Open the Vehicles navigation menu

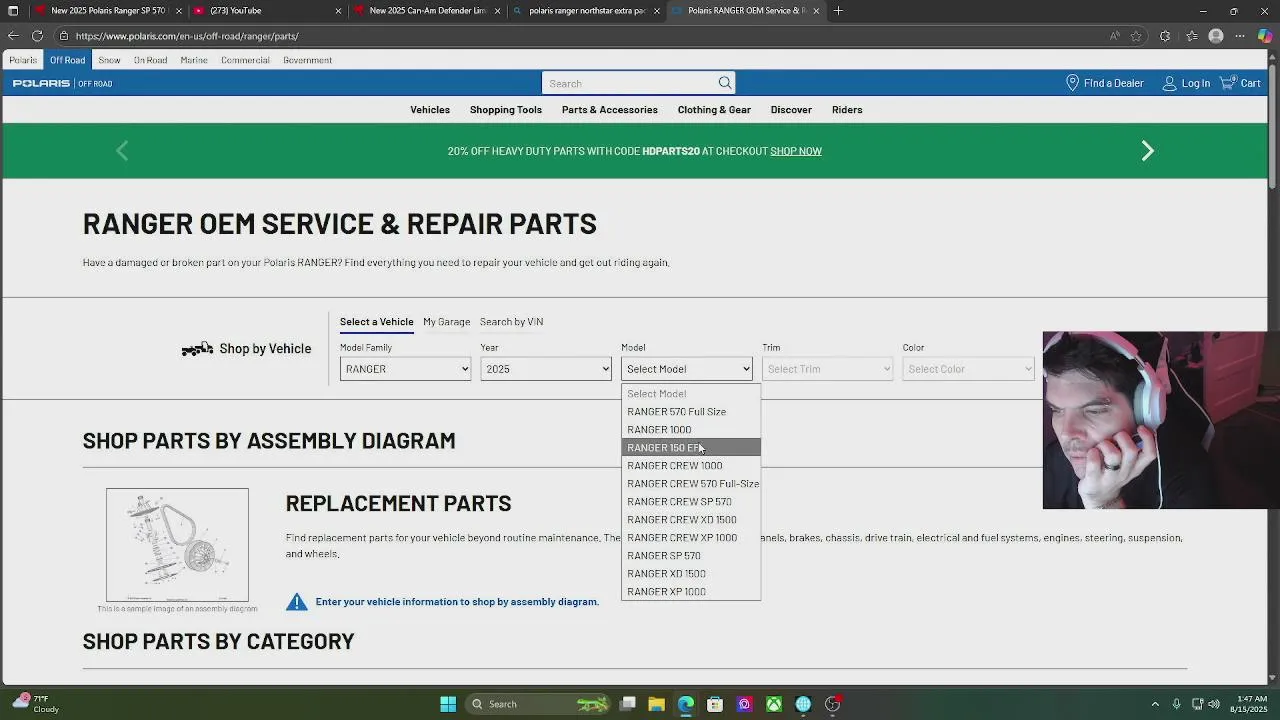point(430,110)
